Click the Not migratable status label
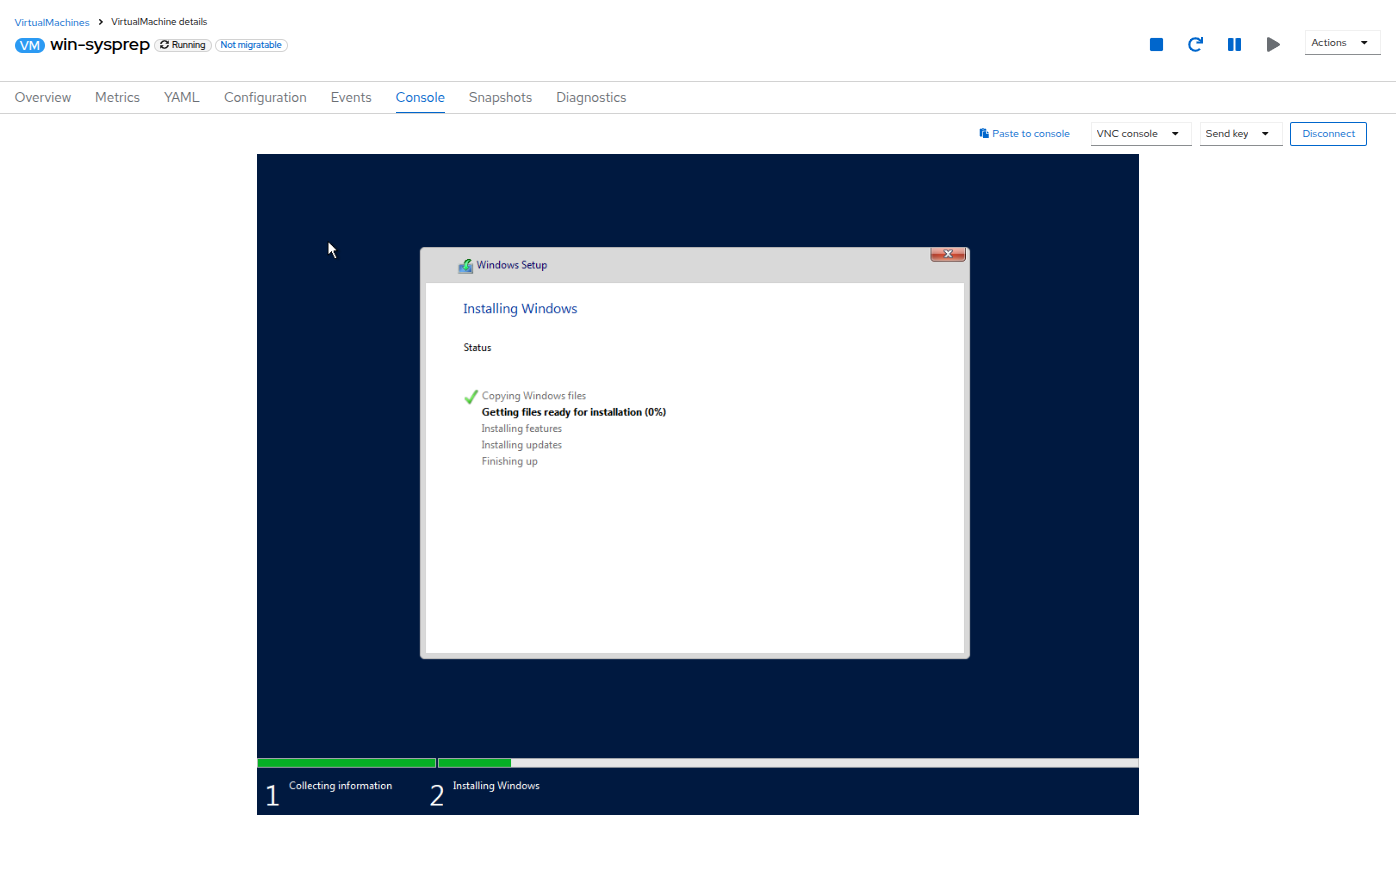This screenshot has width=1396, height=875. tap(251, 45)
